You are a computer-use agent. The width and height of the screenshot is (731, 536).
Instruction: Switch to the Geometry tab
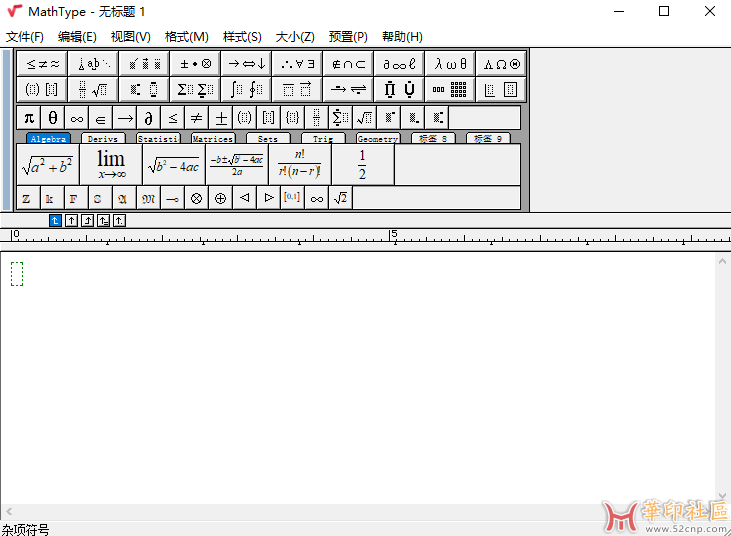pos(378,138)
